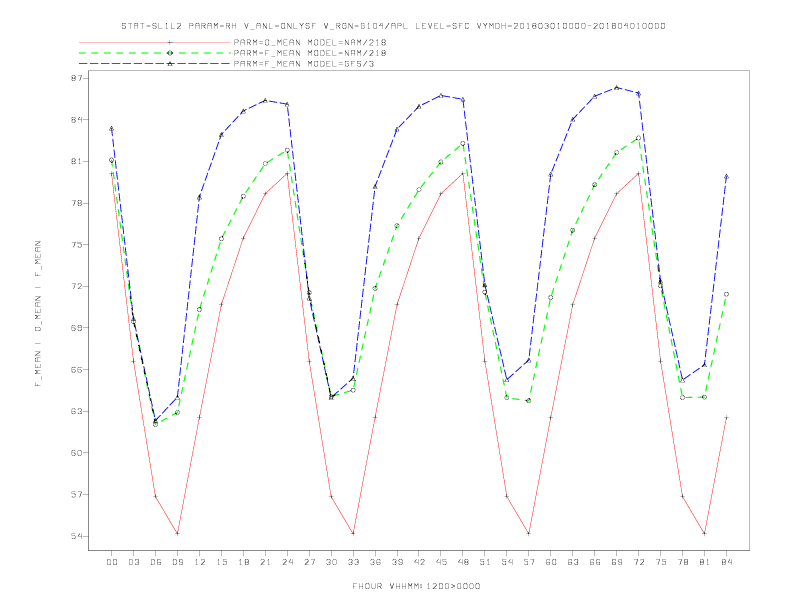The image size is (792, 612).
Task: Click x-axis tick label 57
Action: 529,562
